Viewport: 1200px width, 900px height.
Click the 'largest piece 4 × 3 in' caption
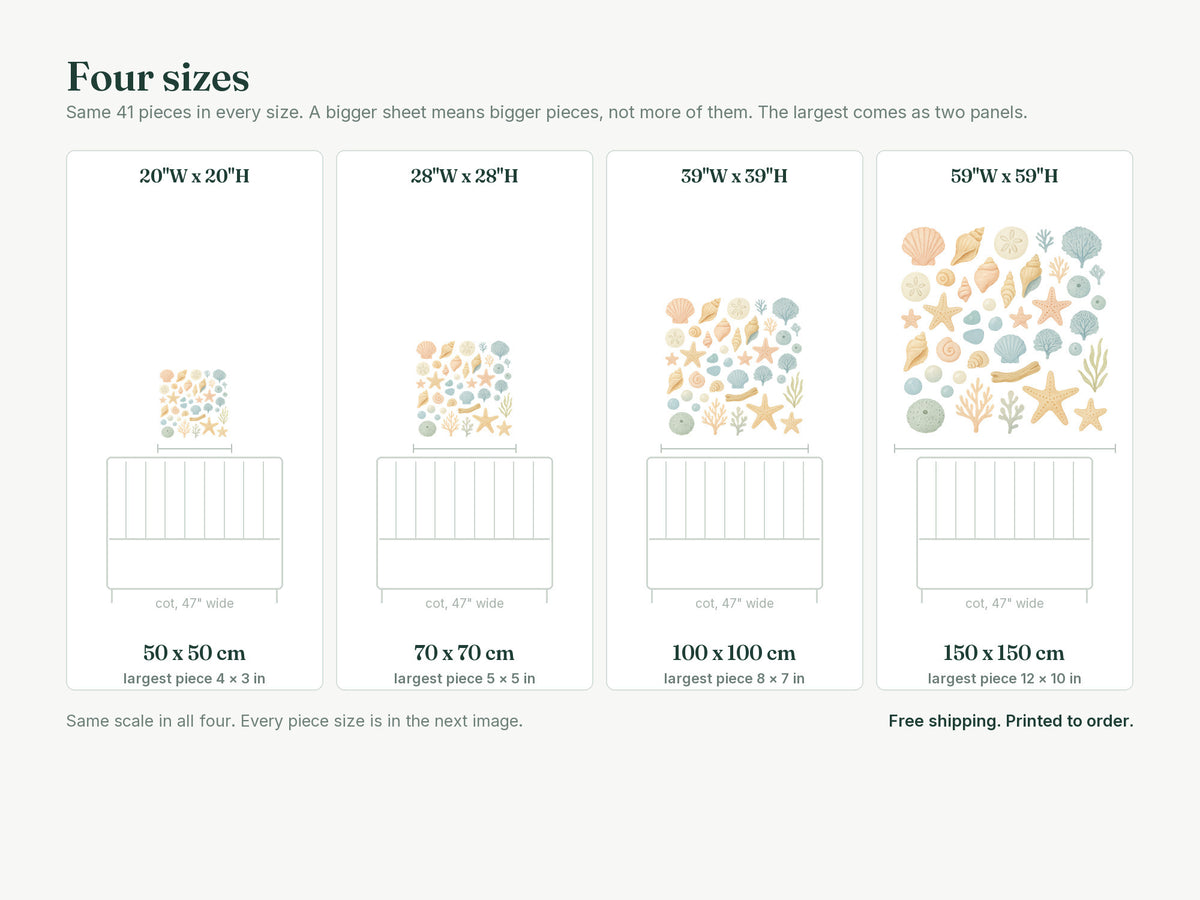click(x=194, y=679)
